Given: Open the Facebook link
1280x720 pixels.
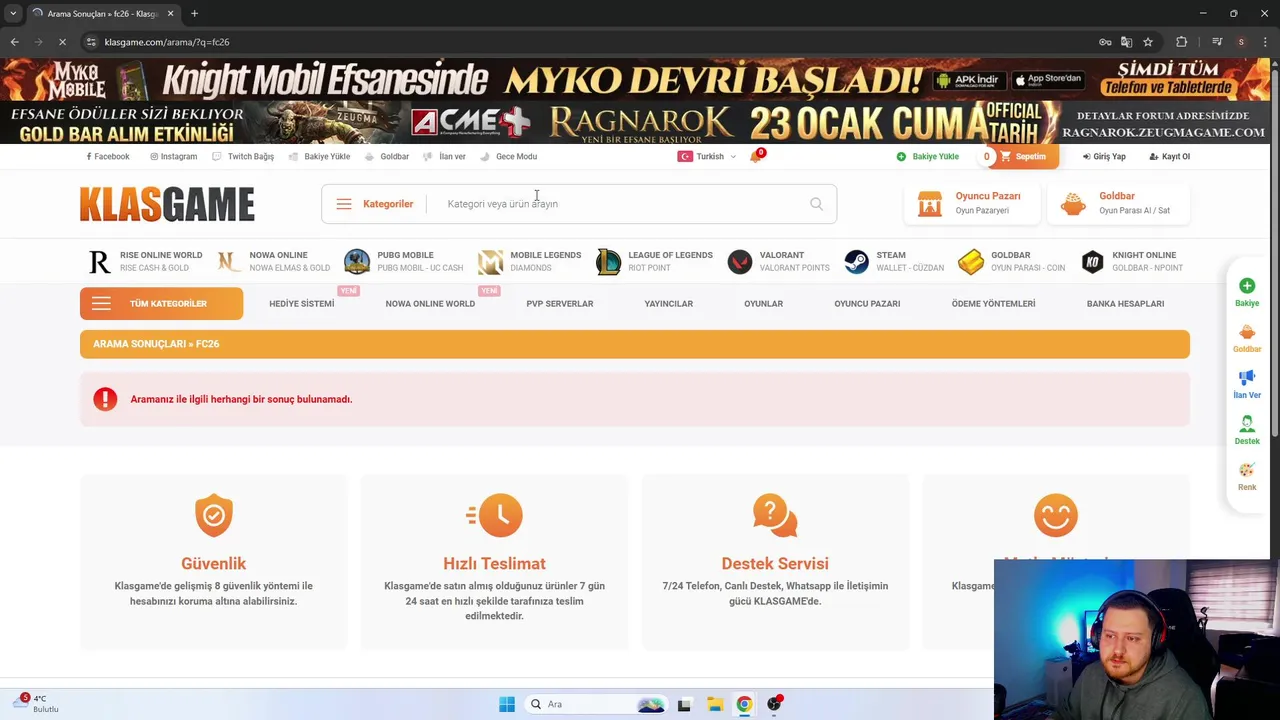Looking at the screenshot, I should point(108,156).
